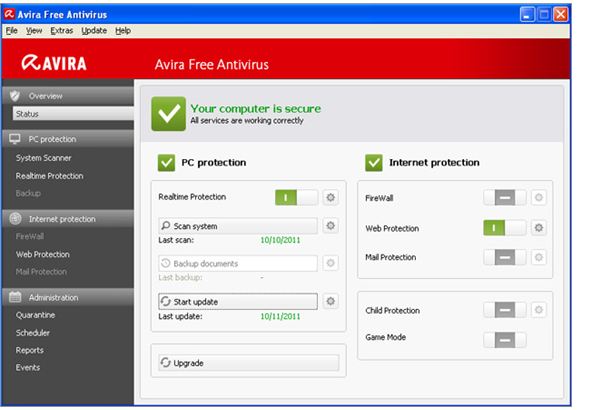
Task: Open Events in sidebar
Action: 28,367
